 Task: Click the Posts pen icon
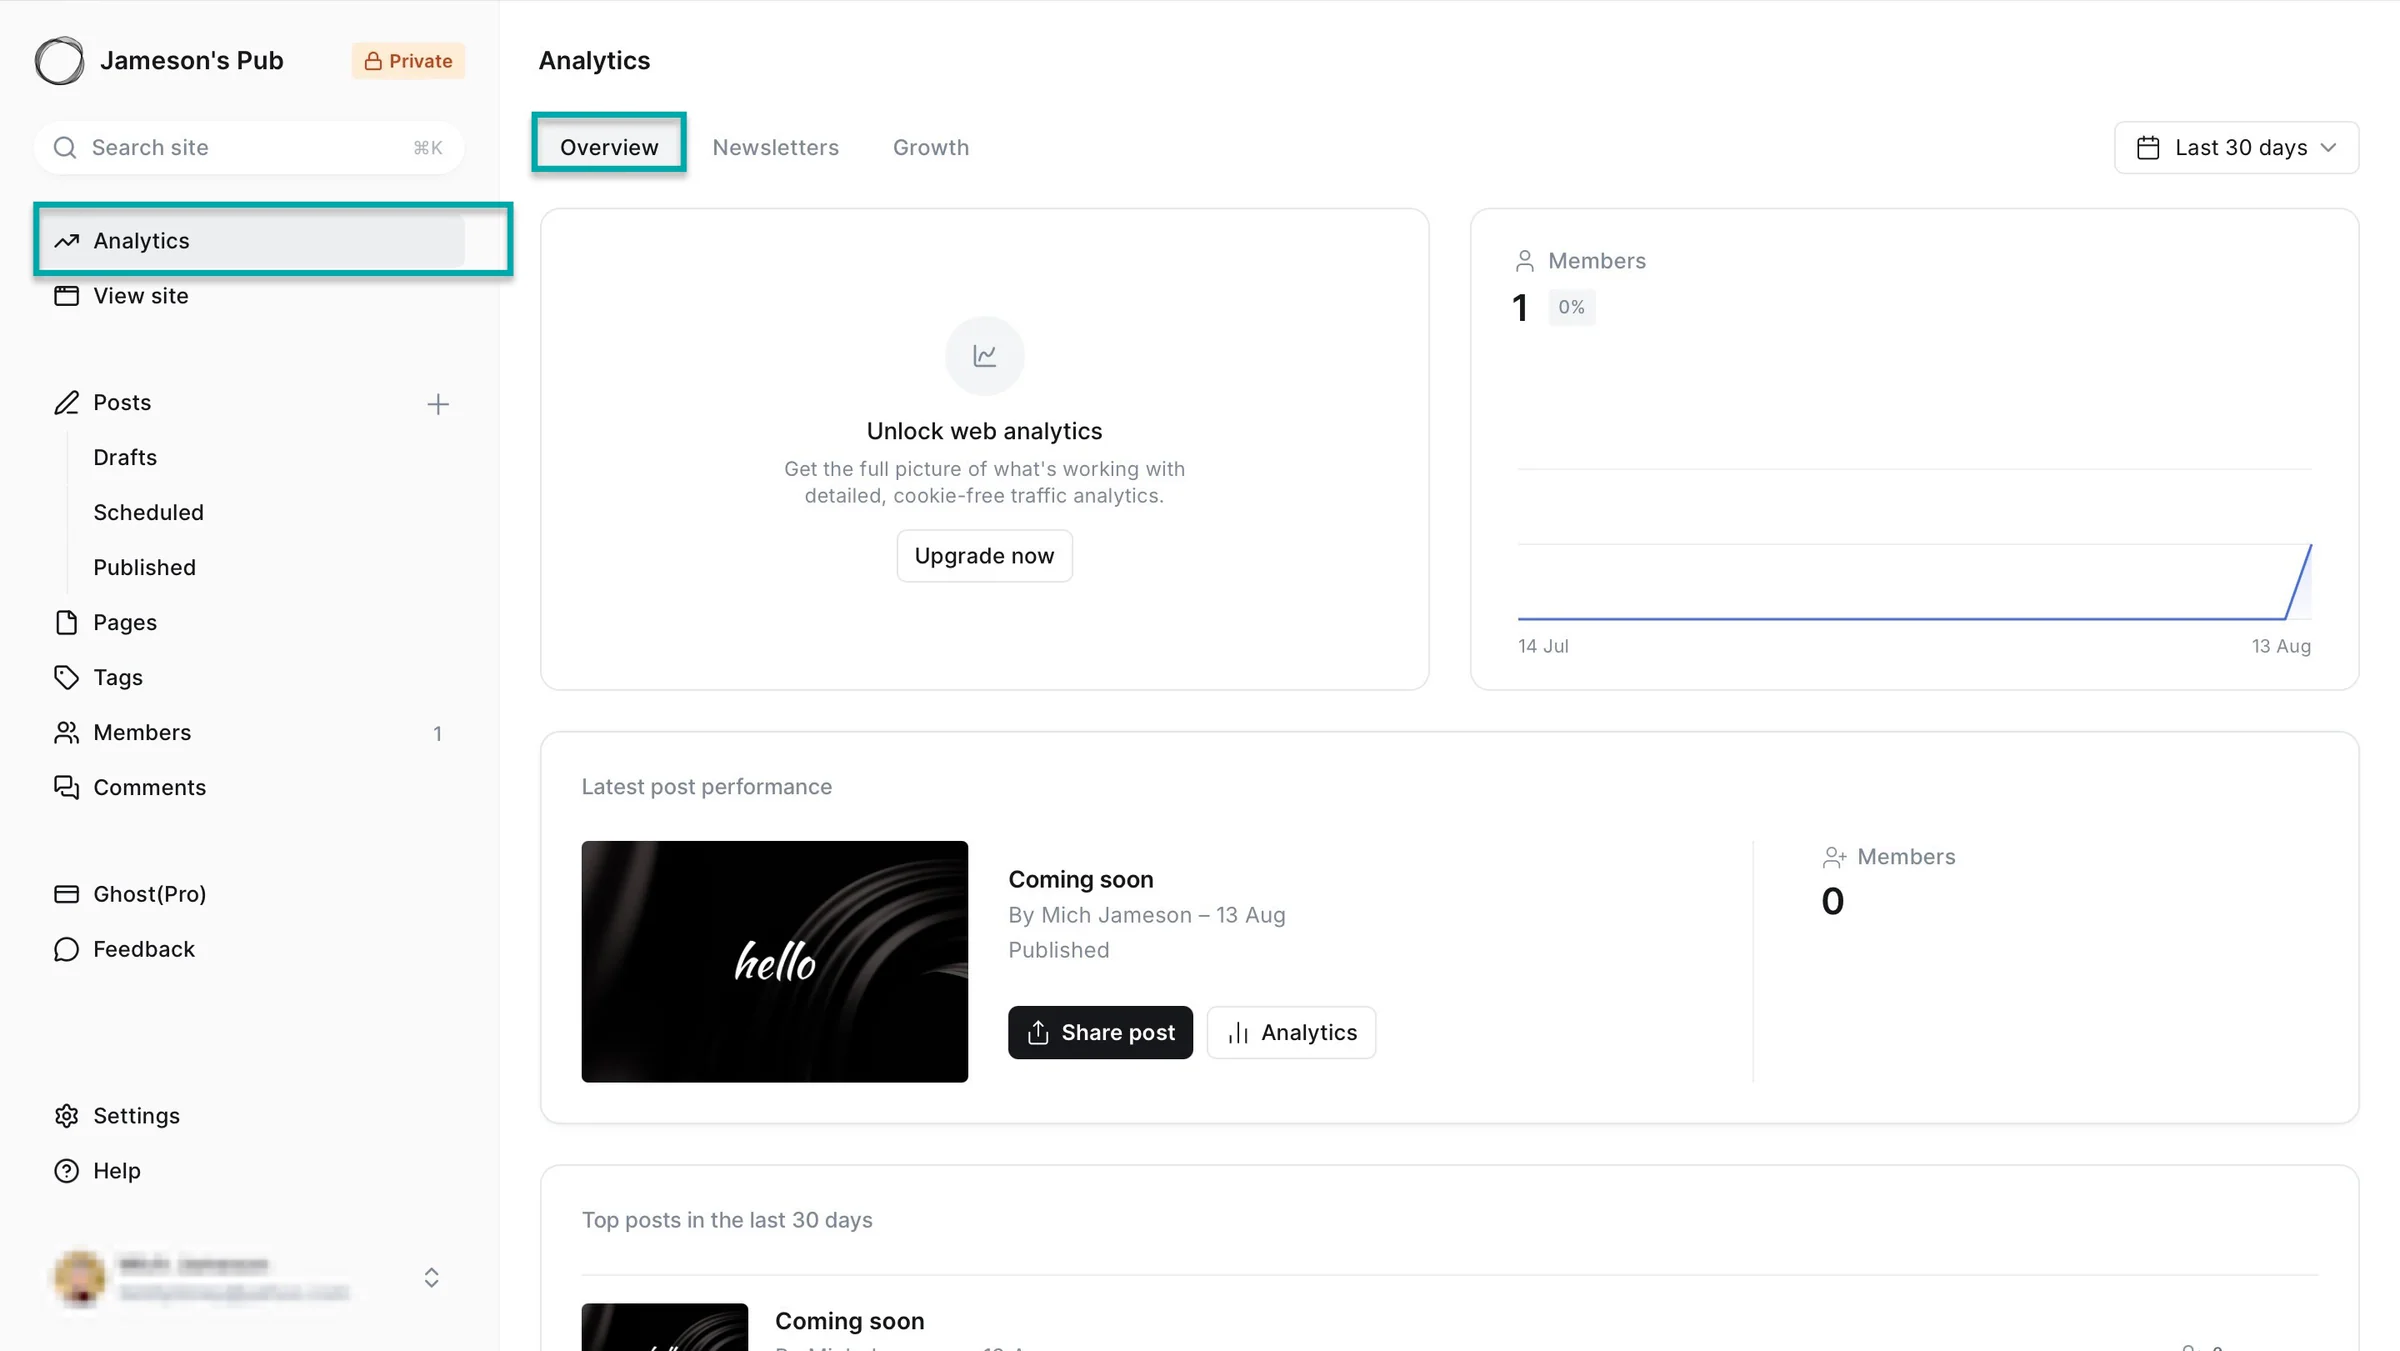[67, 403]
